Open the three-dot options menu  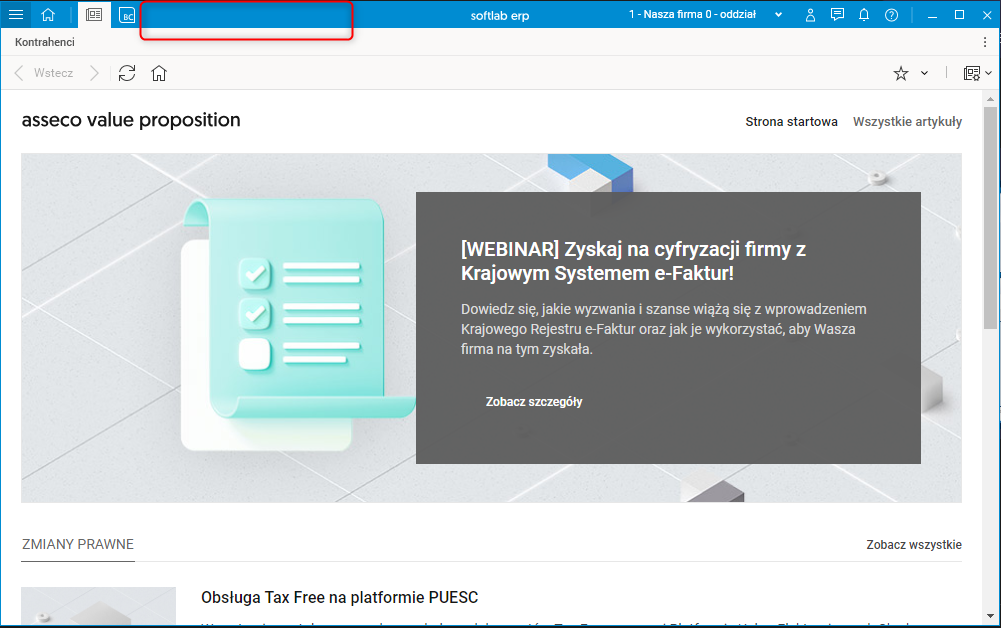click(x=985, y=42)
